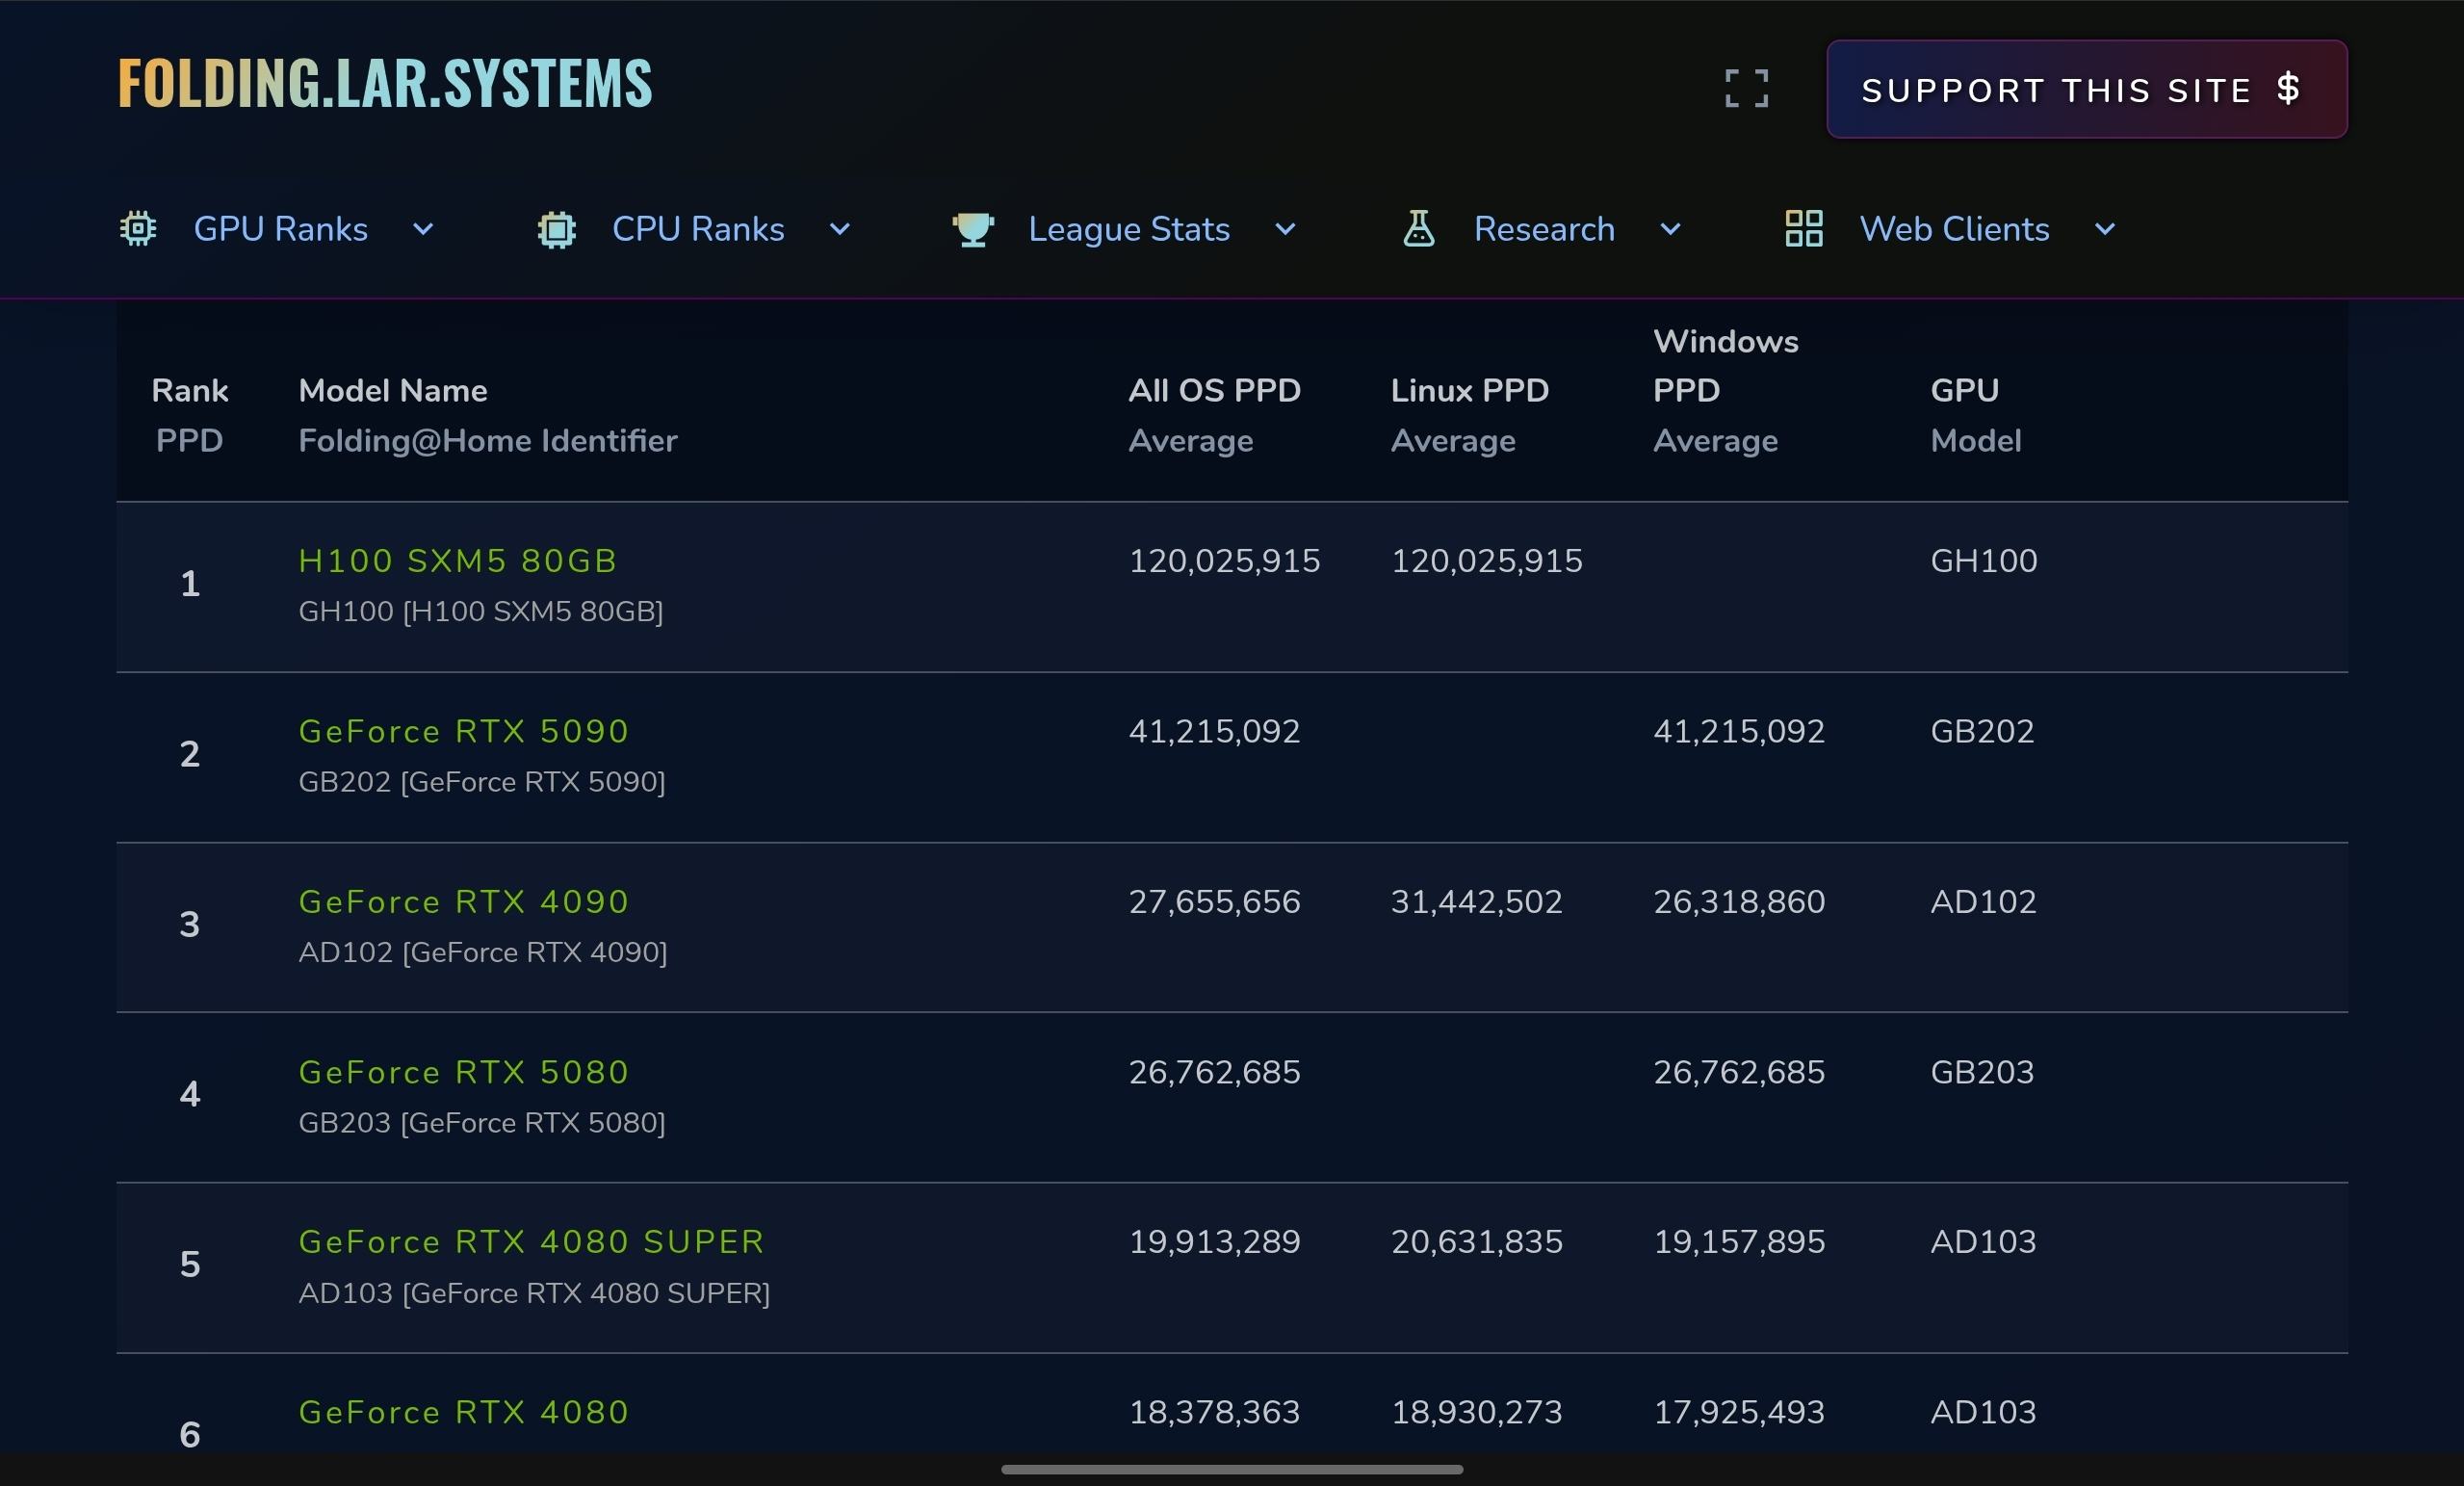Select the 18,378,363 All OS PPD value

1214,1412
